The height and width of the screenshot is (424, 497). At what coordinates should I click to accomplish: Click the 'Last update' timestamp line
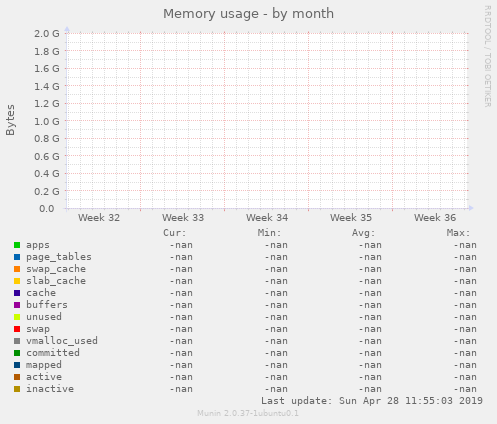372,401
